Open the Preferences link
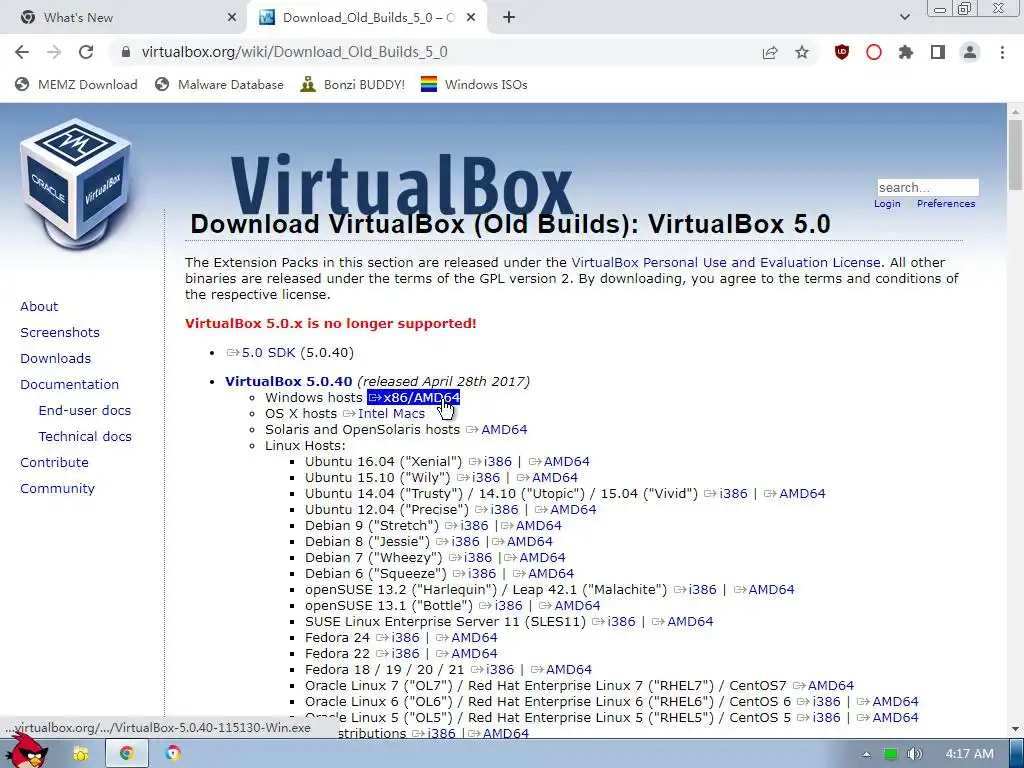This screenshot has width=1024, height=768. tap(946, 204)
